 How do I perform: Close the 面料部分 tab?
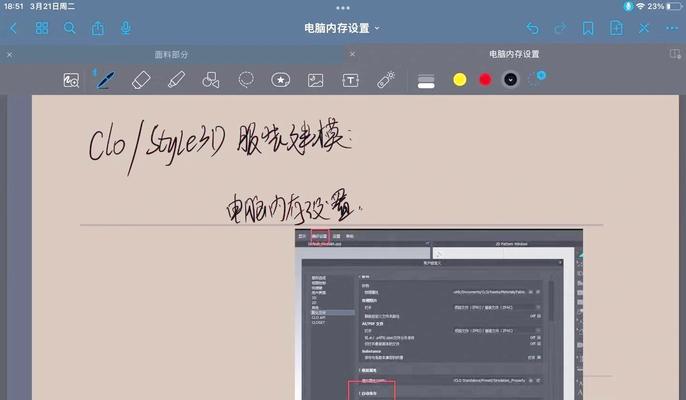10,55
